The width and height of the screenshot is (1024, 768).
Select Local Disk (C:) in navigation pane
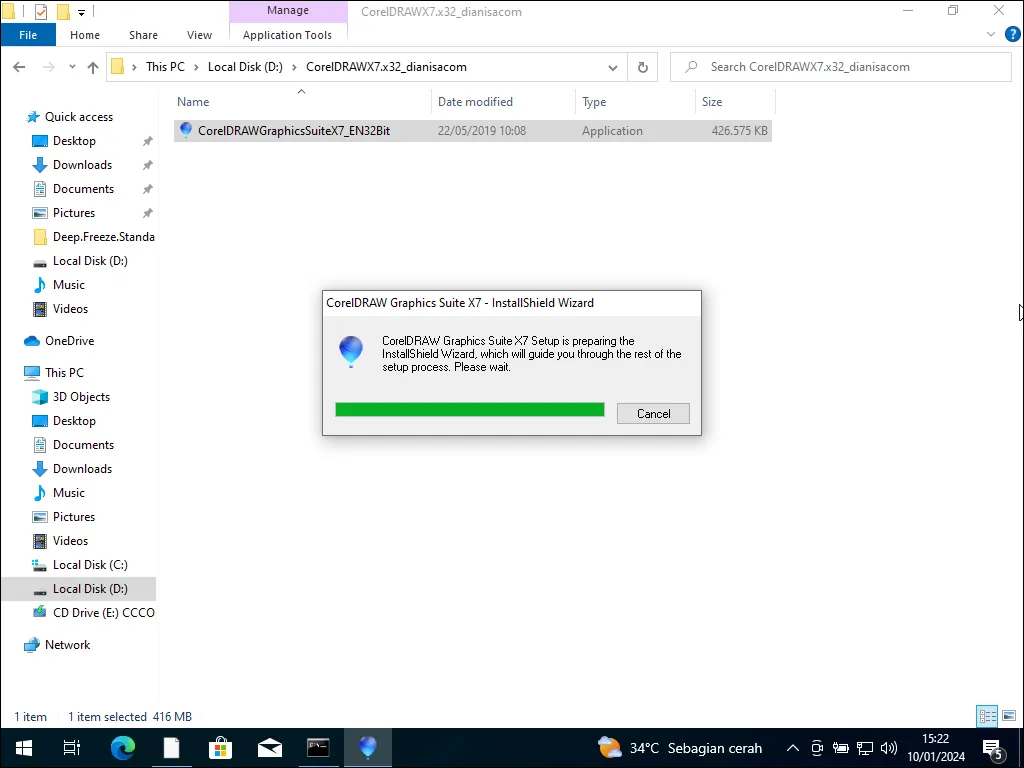(x=90, y=565)
